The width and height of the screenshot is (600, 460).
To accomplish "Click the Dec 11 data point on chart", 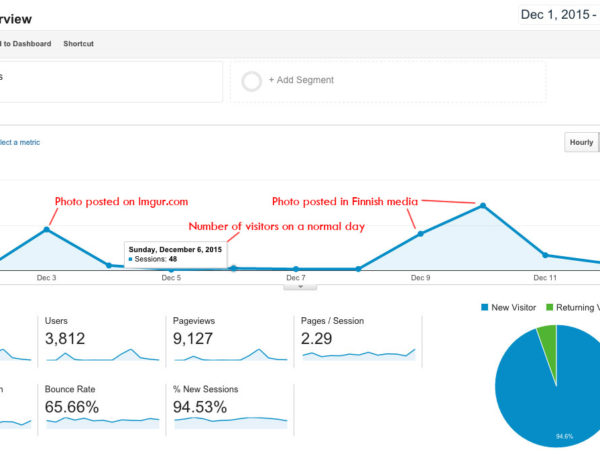I will (545, 255).
